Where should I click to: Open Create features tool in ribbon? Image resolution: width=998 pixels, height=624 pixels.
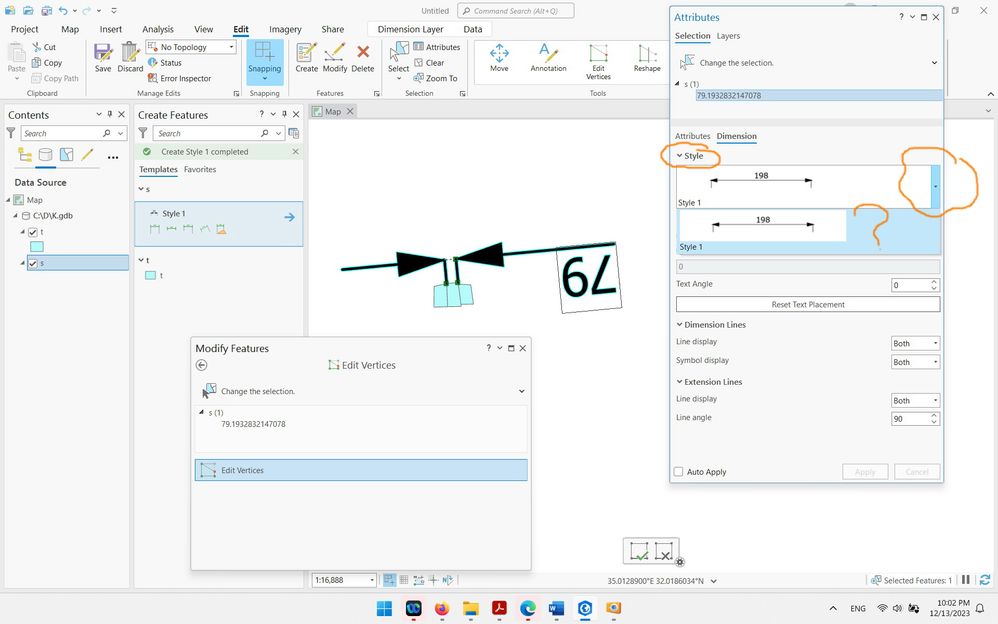(306, 57)
